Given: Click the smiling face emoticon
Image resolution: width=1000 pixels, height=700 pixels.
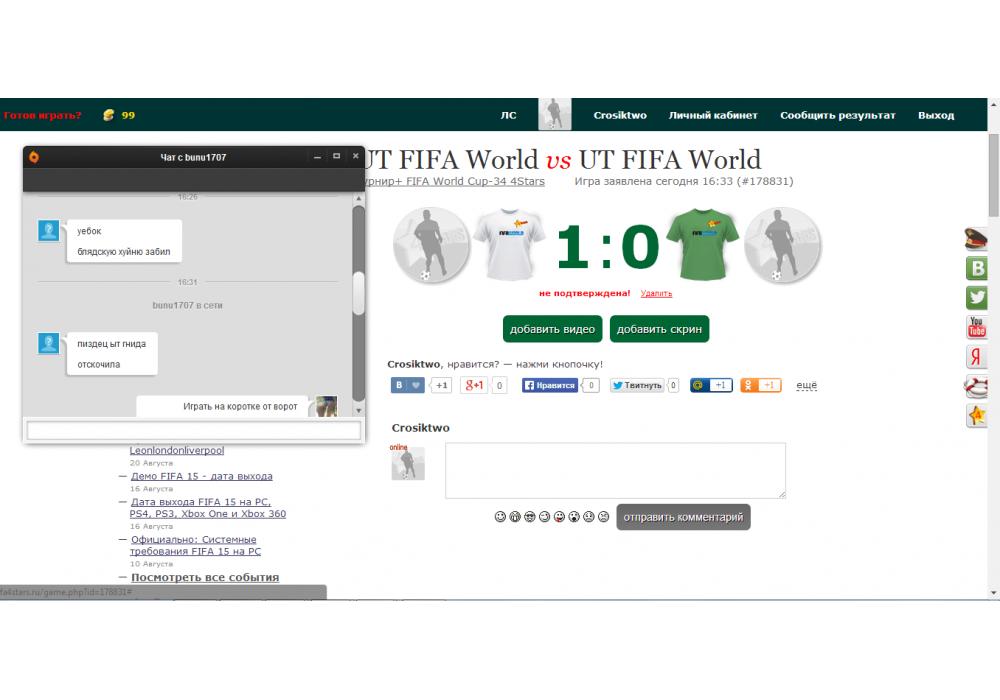Looking at the screenshot, I should [x=501, y=516].
